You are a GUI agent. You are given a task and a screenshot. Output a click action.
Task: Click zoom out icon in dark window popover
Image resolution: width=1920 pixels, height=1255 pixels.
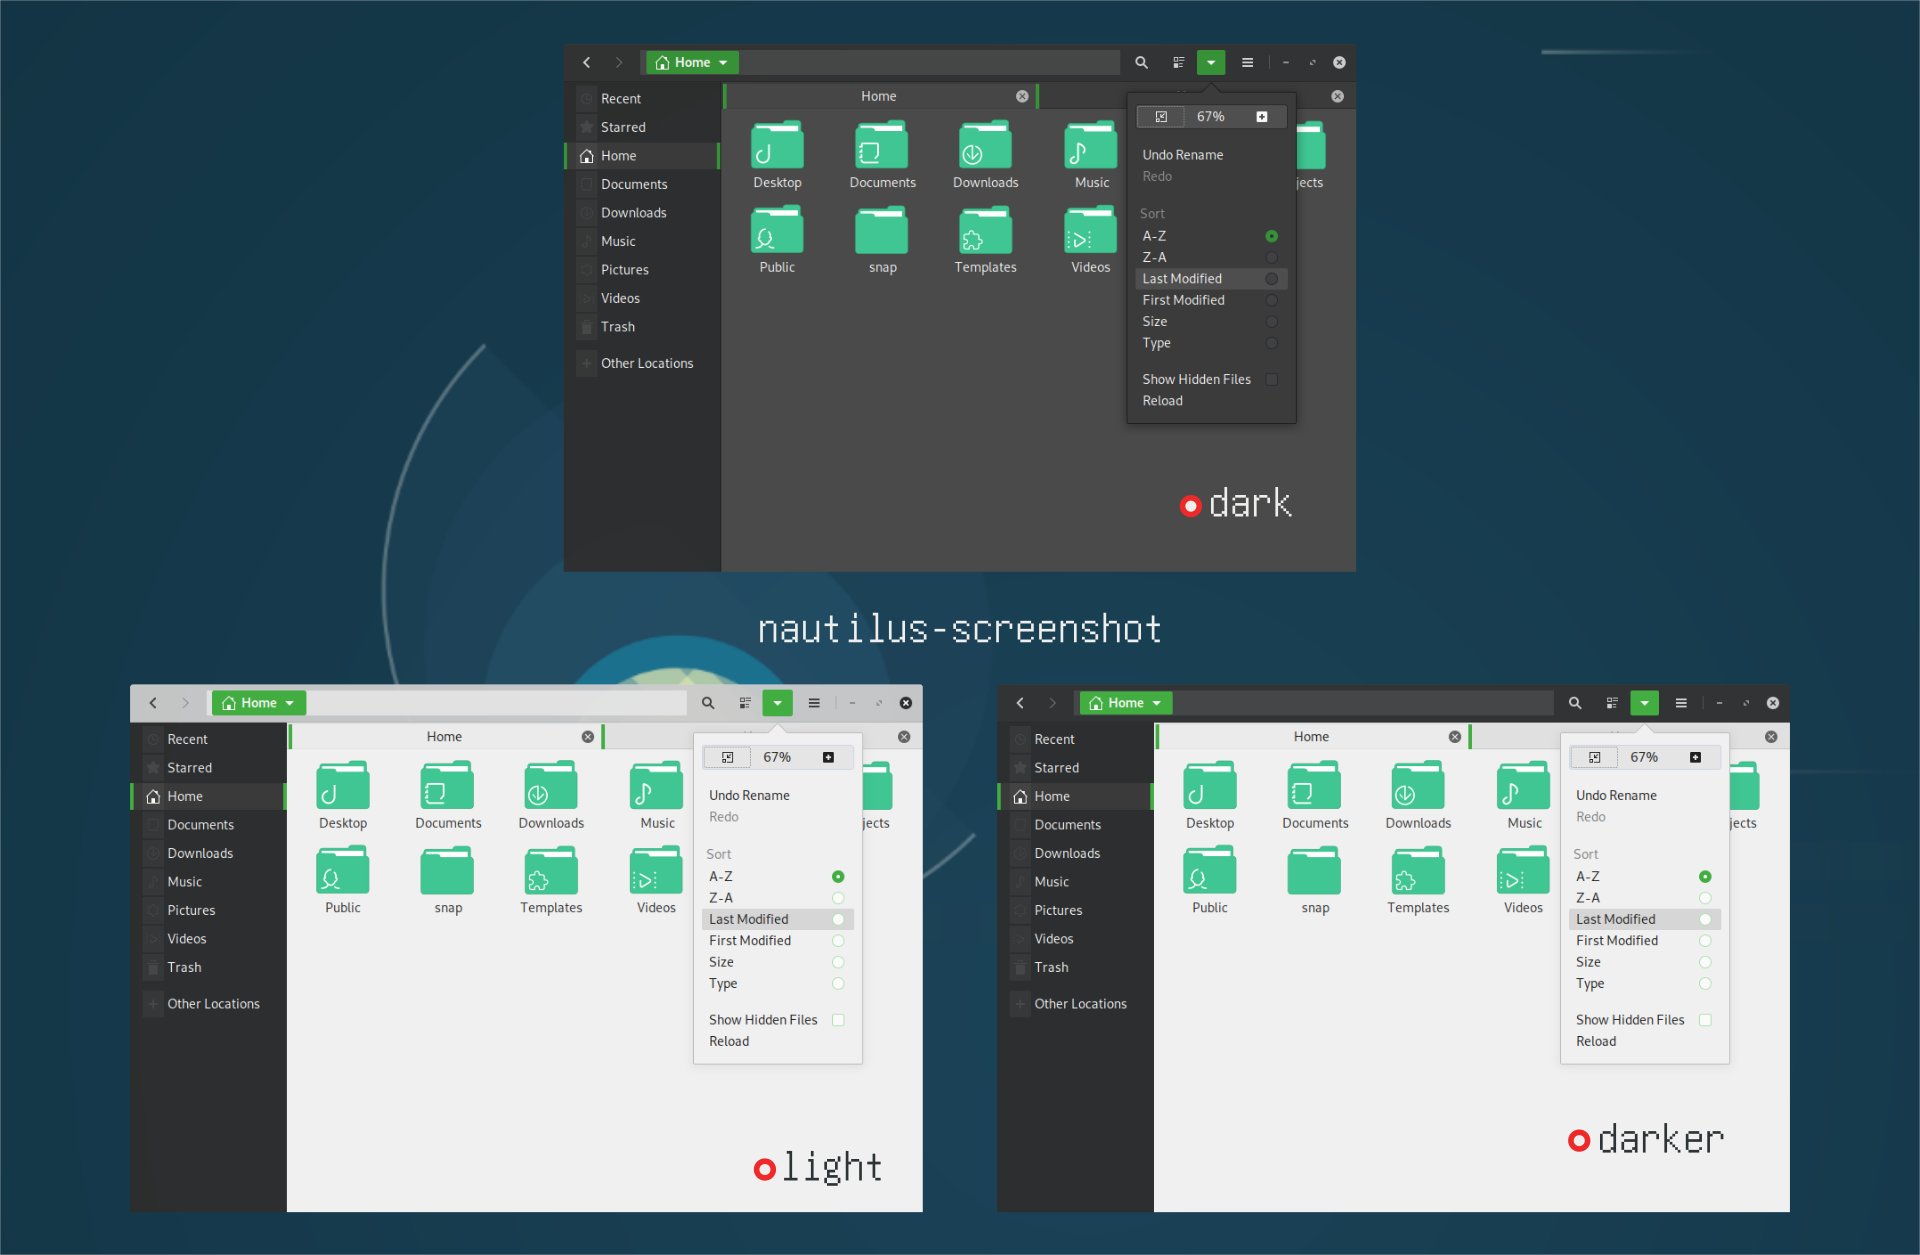click(1161, 117)
